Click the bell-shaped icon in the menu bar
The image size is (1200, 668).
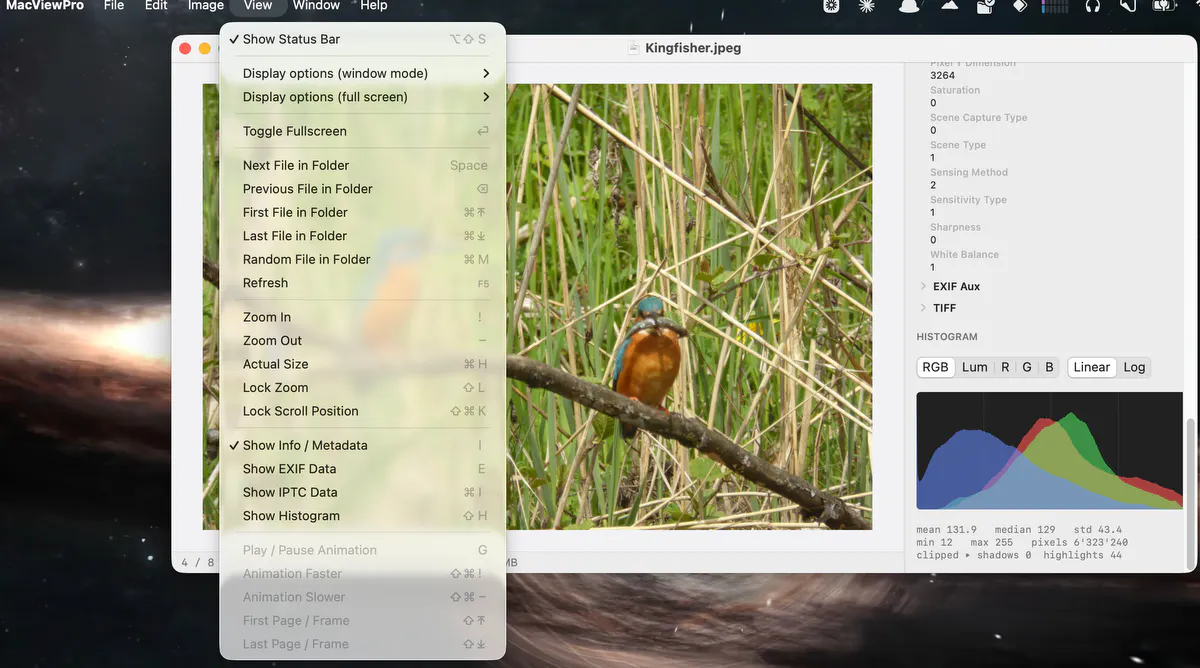pos(908,6)
